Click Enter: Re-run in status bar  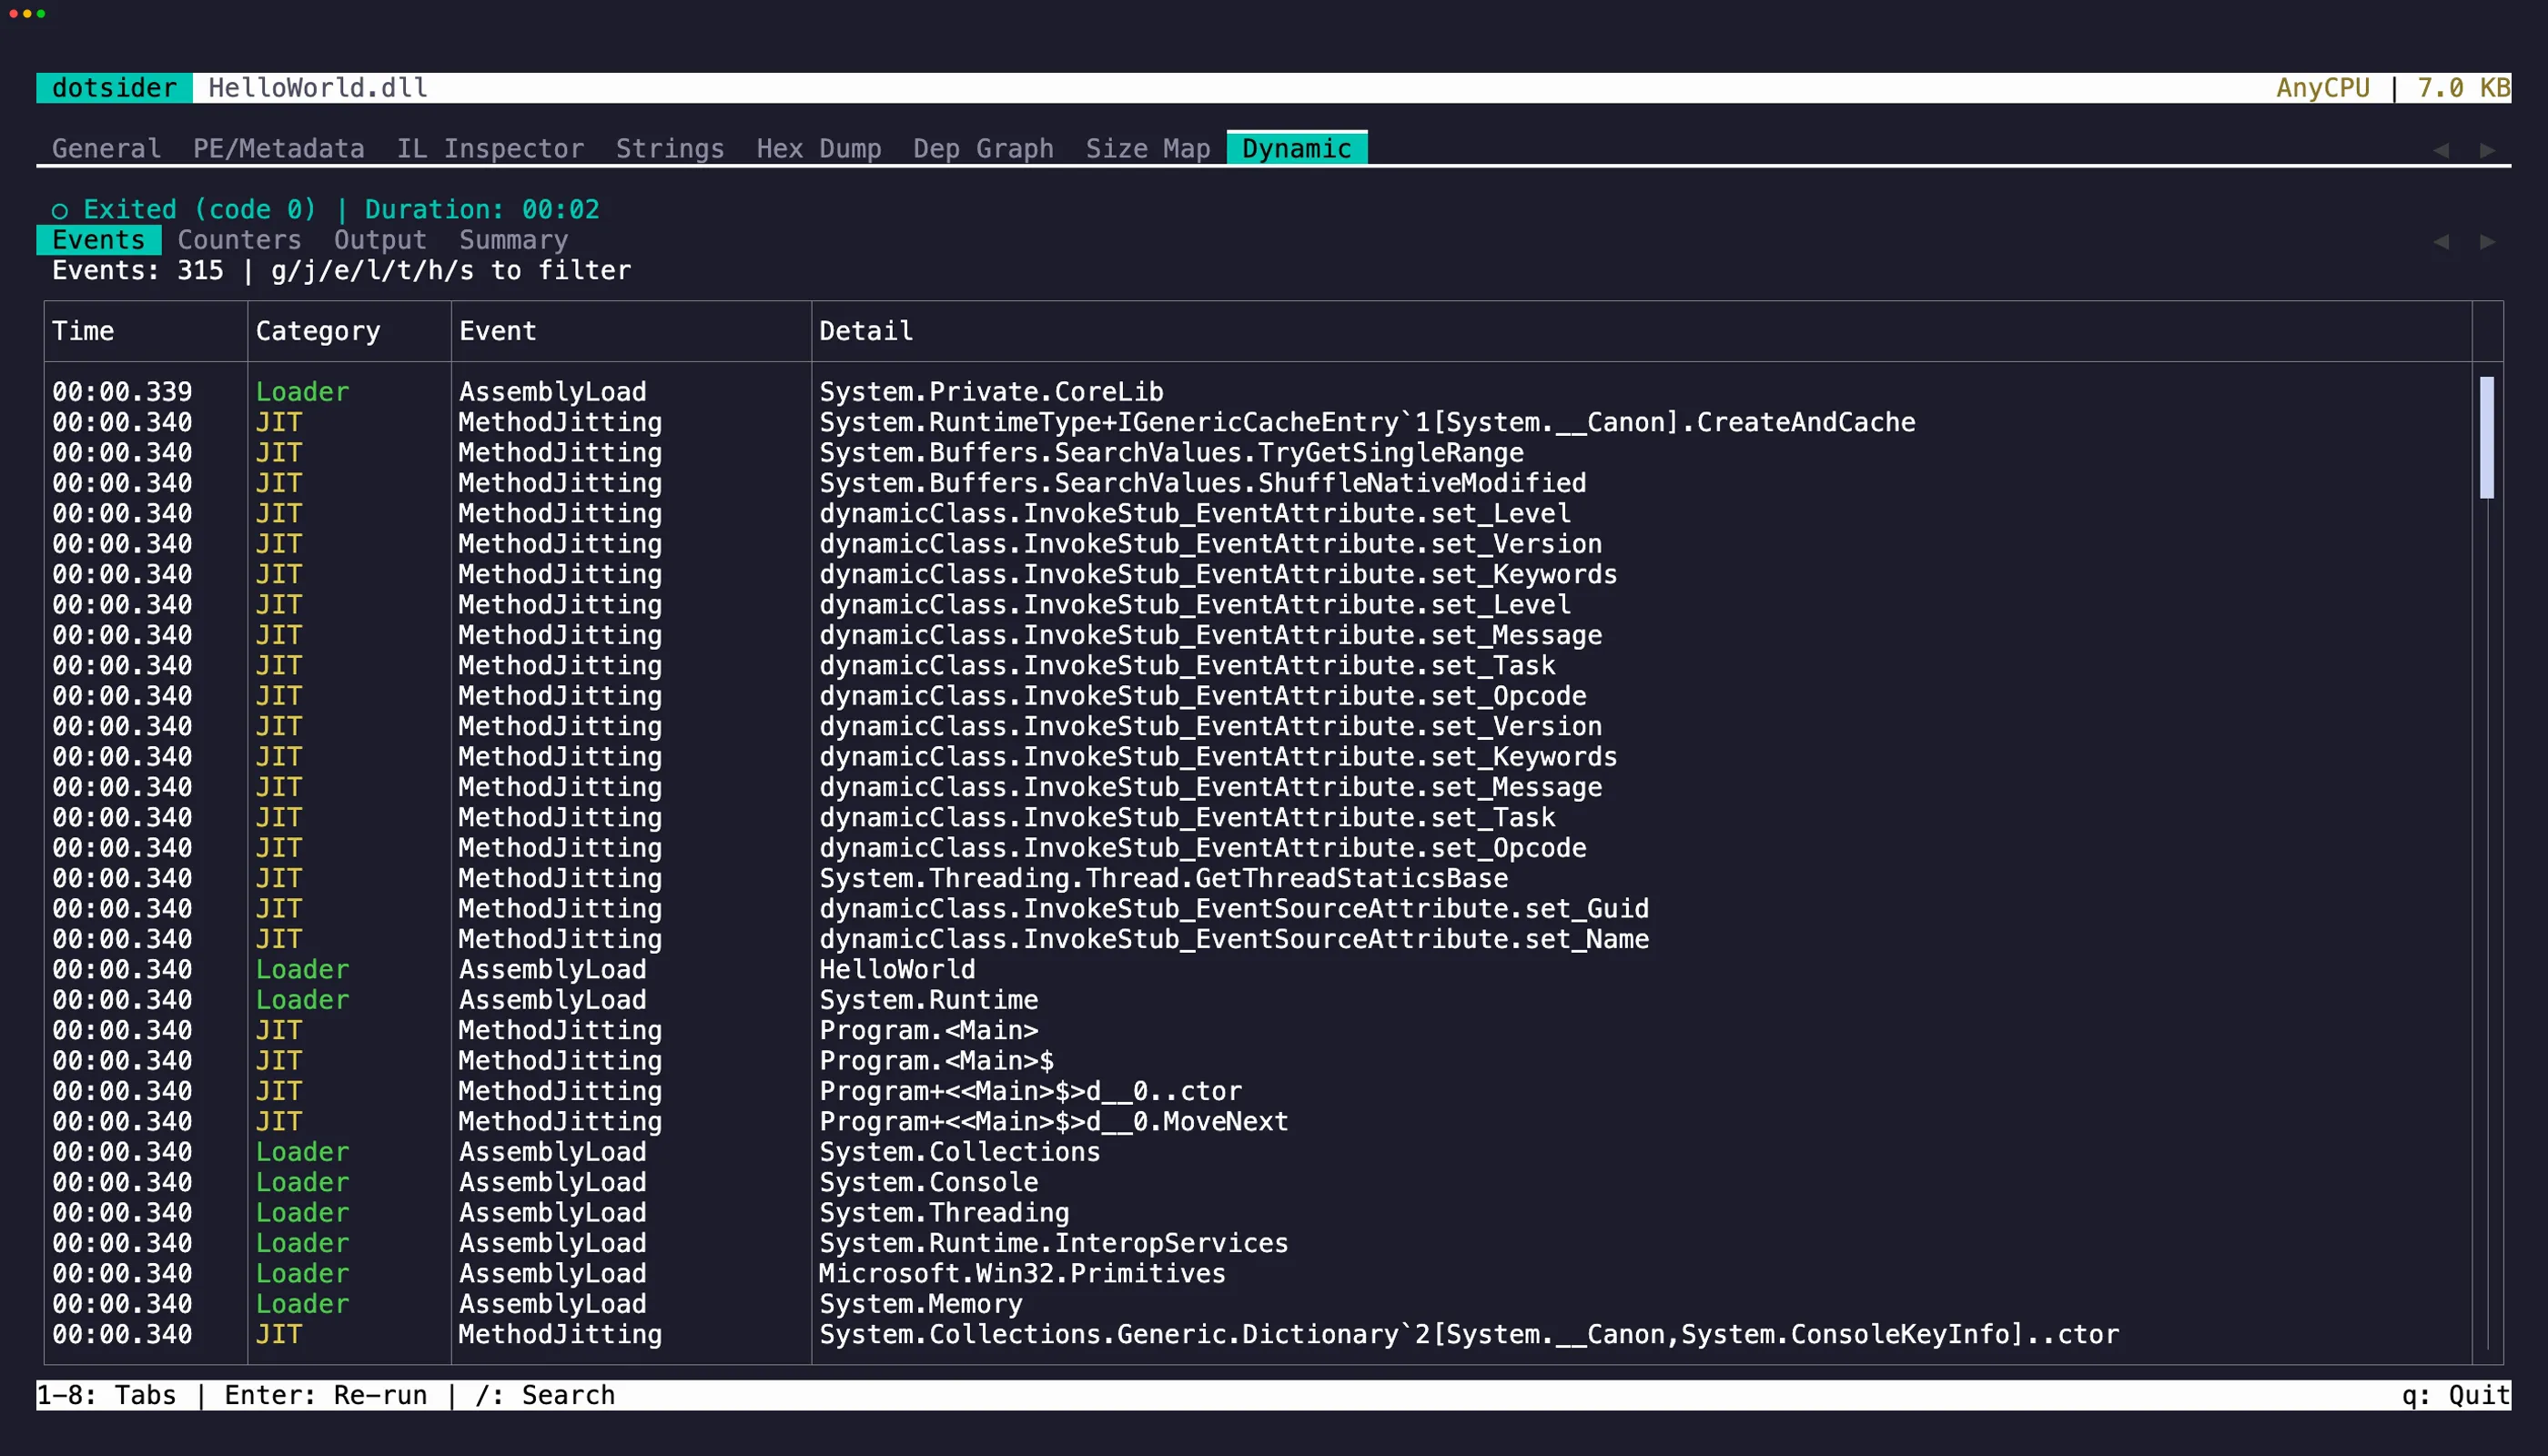[325, 1395]
